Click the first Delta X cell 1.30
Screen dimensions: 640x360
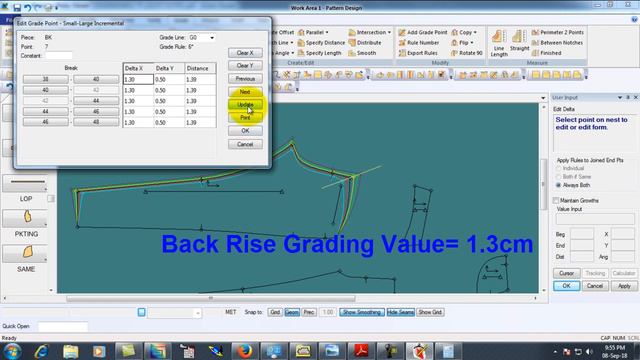pos(138,79)
